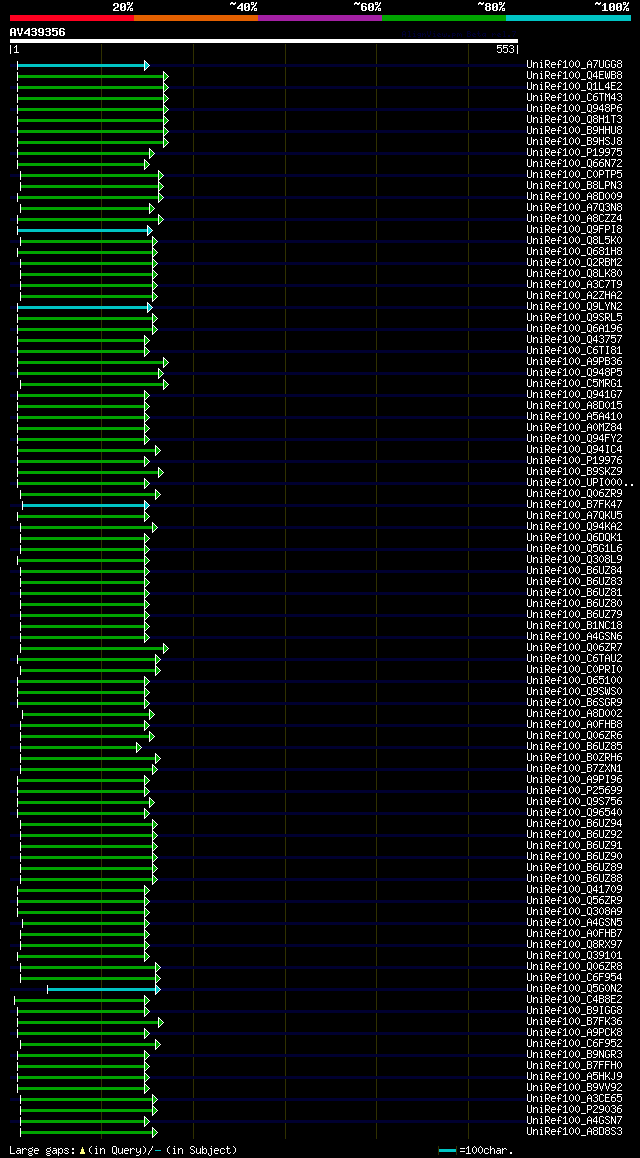The width and height of the screenshot is (640, 1158).
Task: Click UniRef100_Q308L9 label
Action: (x=574, y=559)
